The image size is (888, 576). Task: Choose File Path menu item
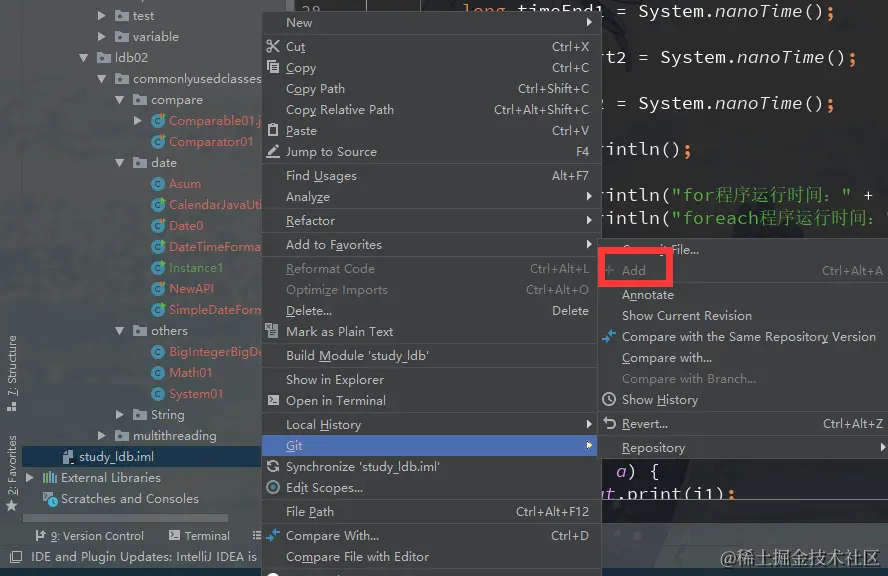click(430, 511)
